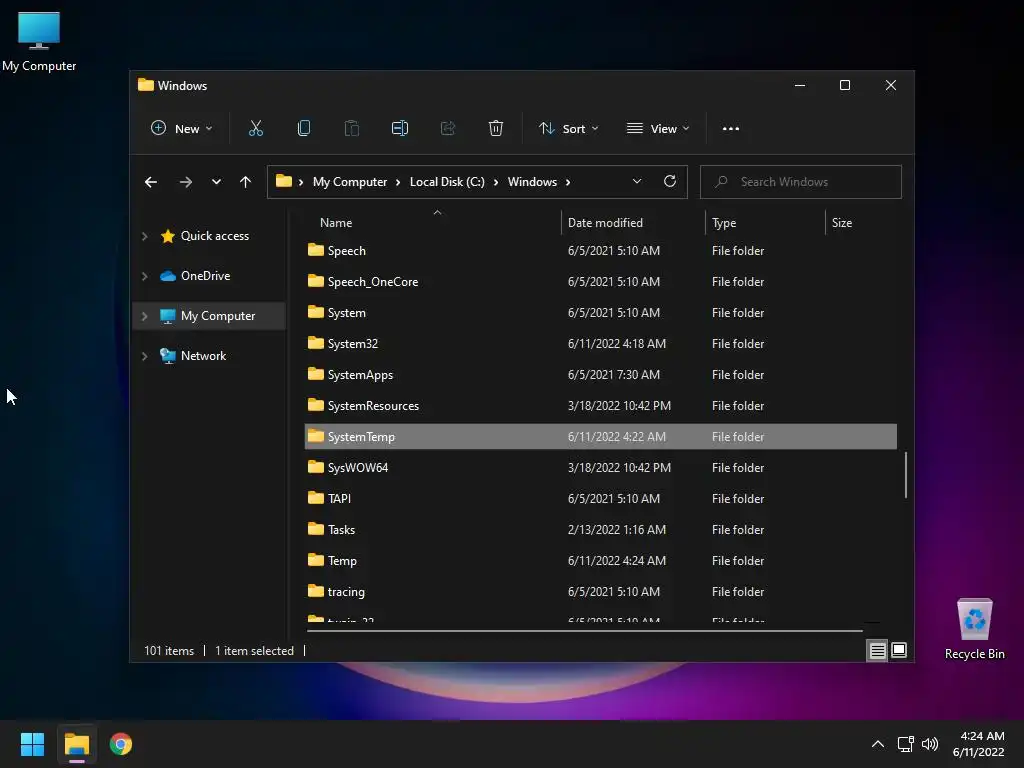Open the New item dropdown
This screenshot has width=1024, height=768.
point(181,129)
